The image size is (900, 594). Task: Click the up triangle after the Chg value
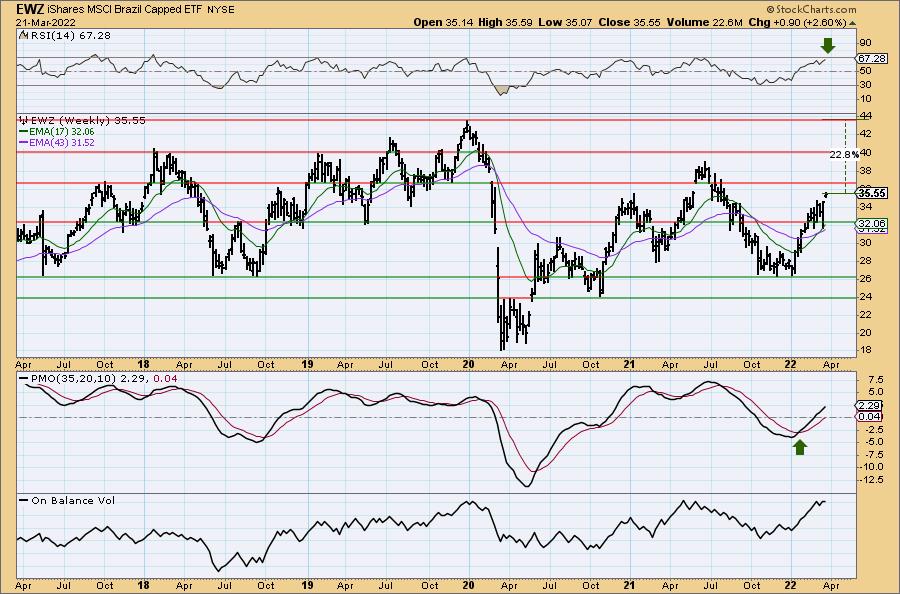852,23
